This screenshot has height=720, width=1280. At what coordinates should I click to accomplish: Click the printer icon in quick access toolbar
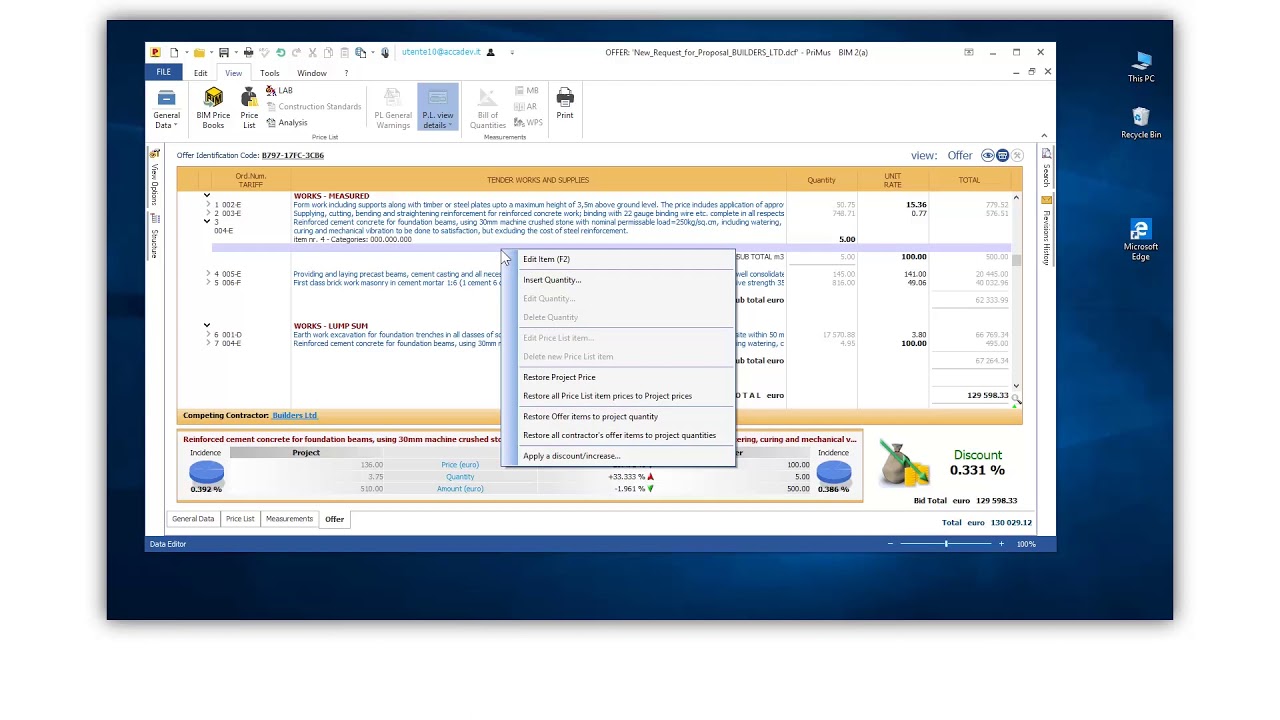click(248, 52)
